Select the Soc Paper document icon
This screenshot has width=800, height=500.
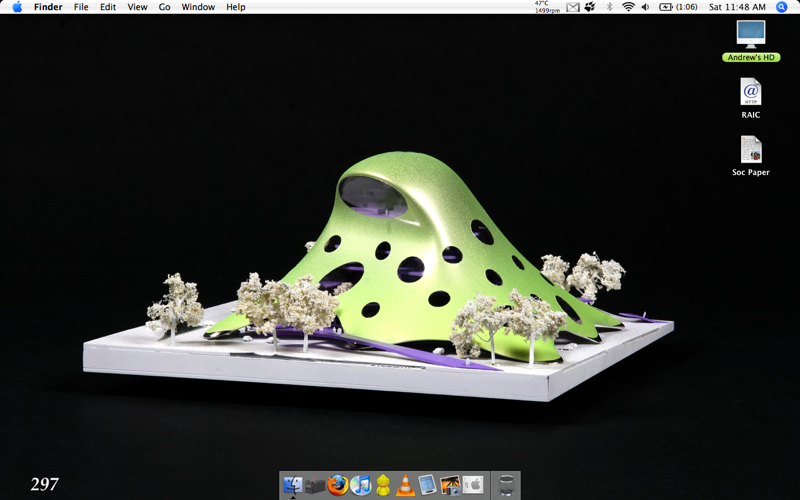(751, 149)
